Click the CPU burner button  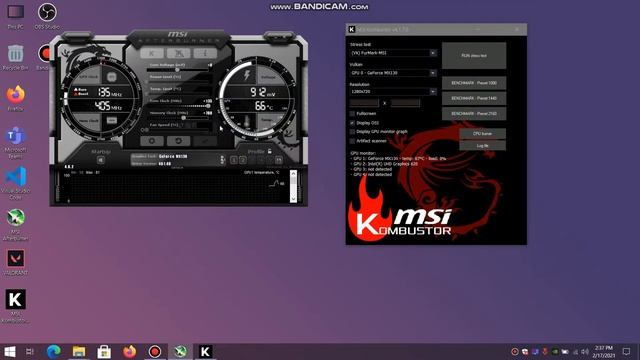coord(482,133)
